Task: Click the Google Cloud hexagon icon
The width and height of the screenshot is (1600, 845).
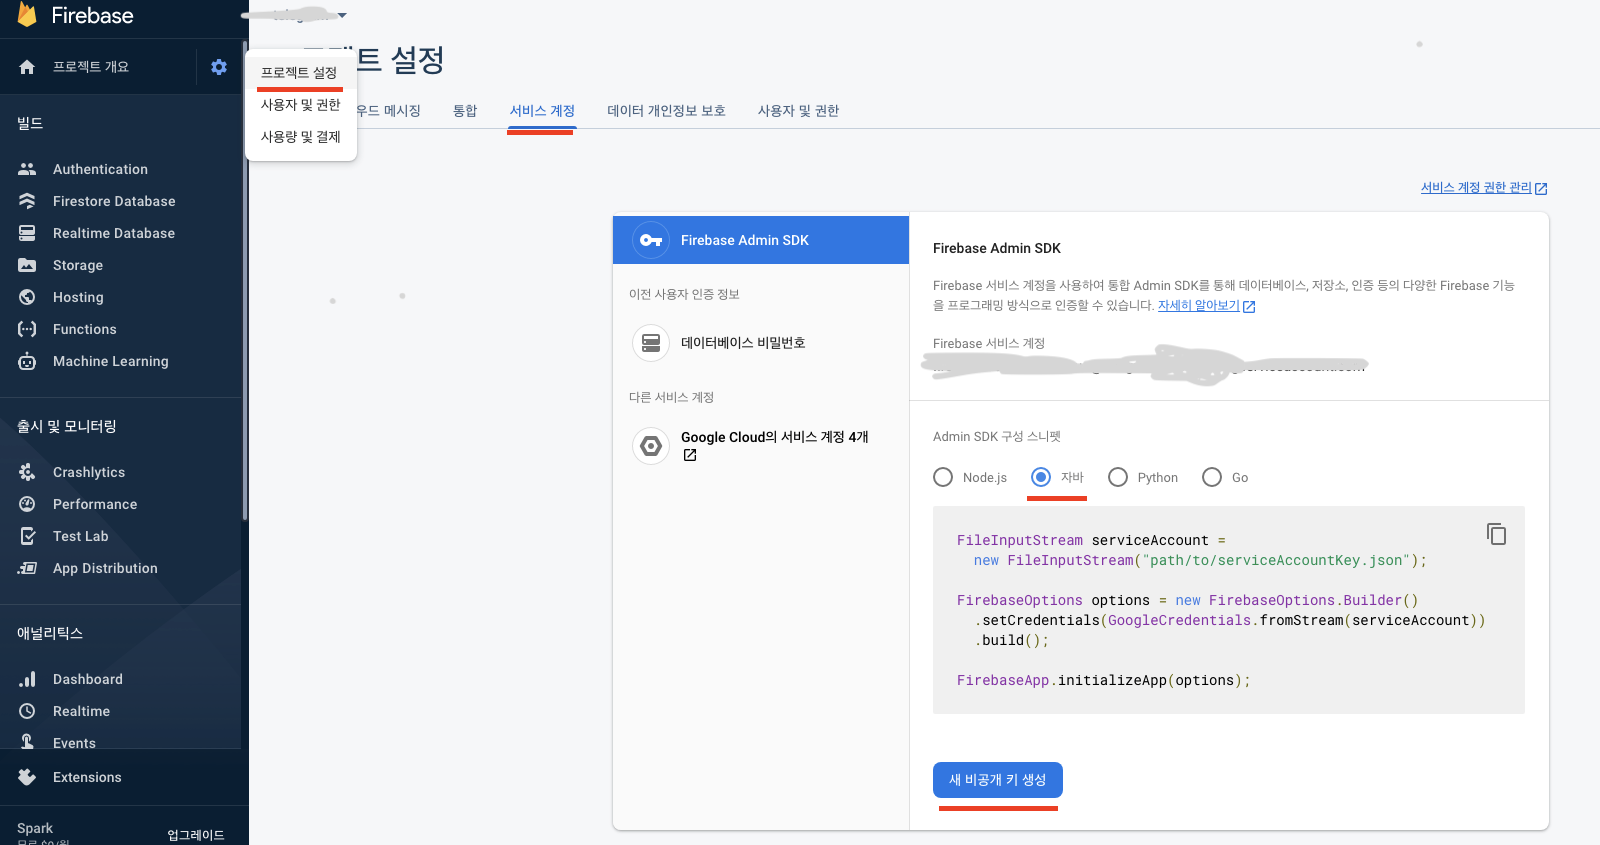Action: [x=651, y=446]
